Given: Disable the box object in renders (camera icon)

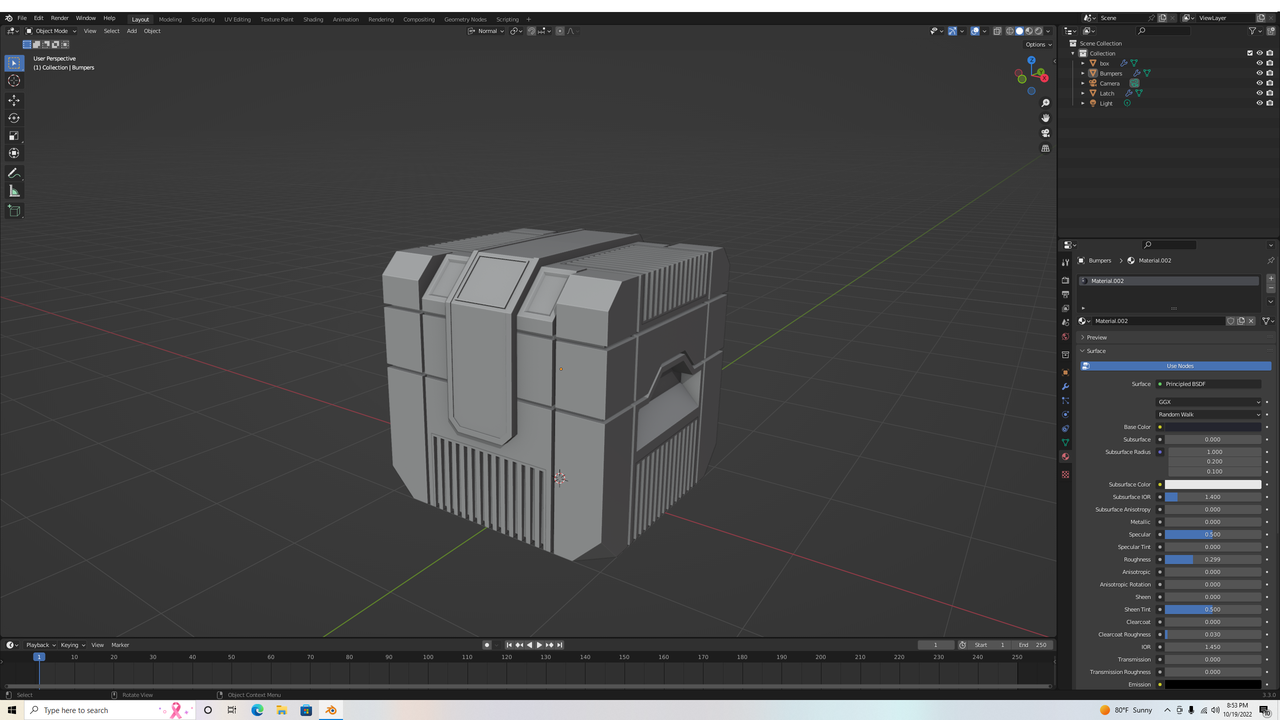Looking at the screenshot, I should pos(1270,63).
